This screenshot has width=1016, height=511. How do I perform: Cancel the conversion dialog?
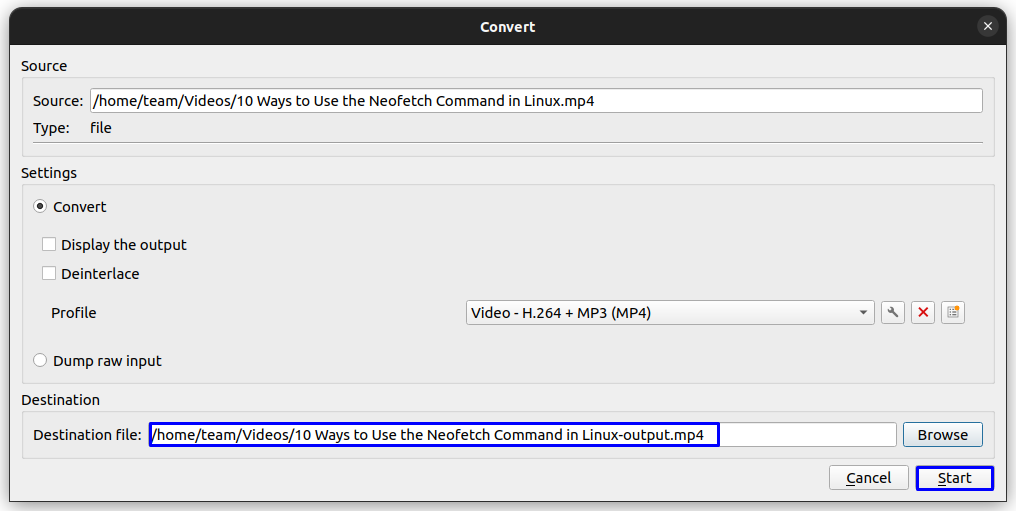(x=868, y=478)
